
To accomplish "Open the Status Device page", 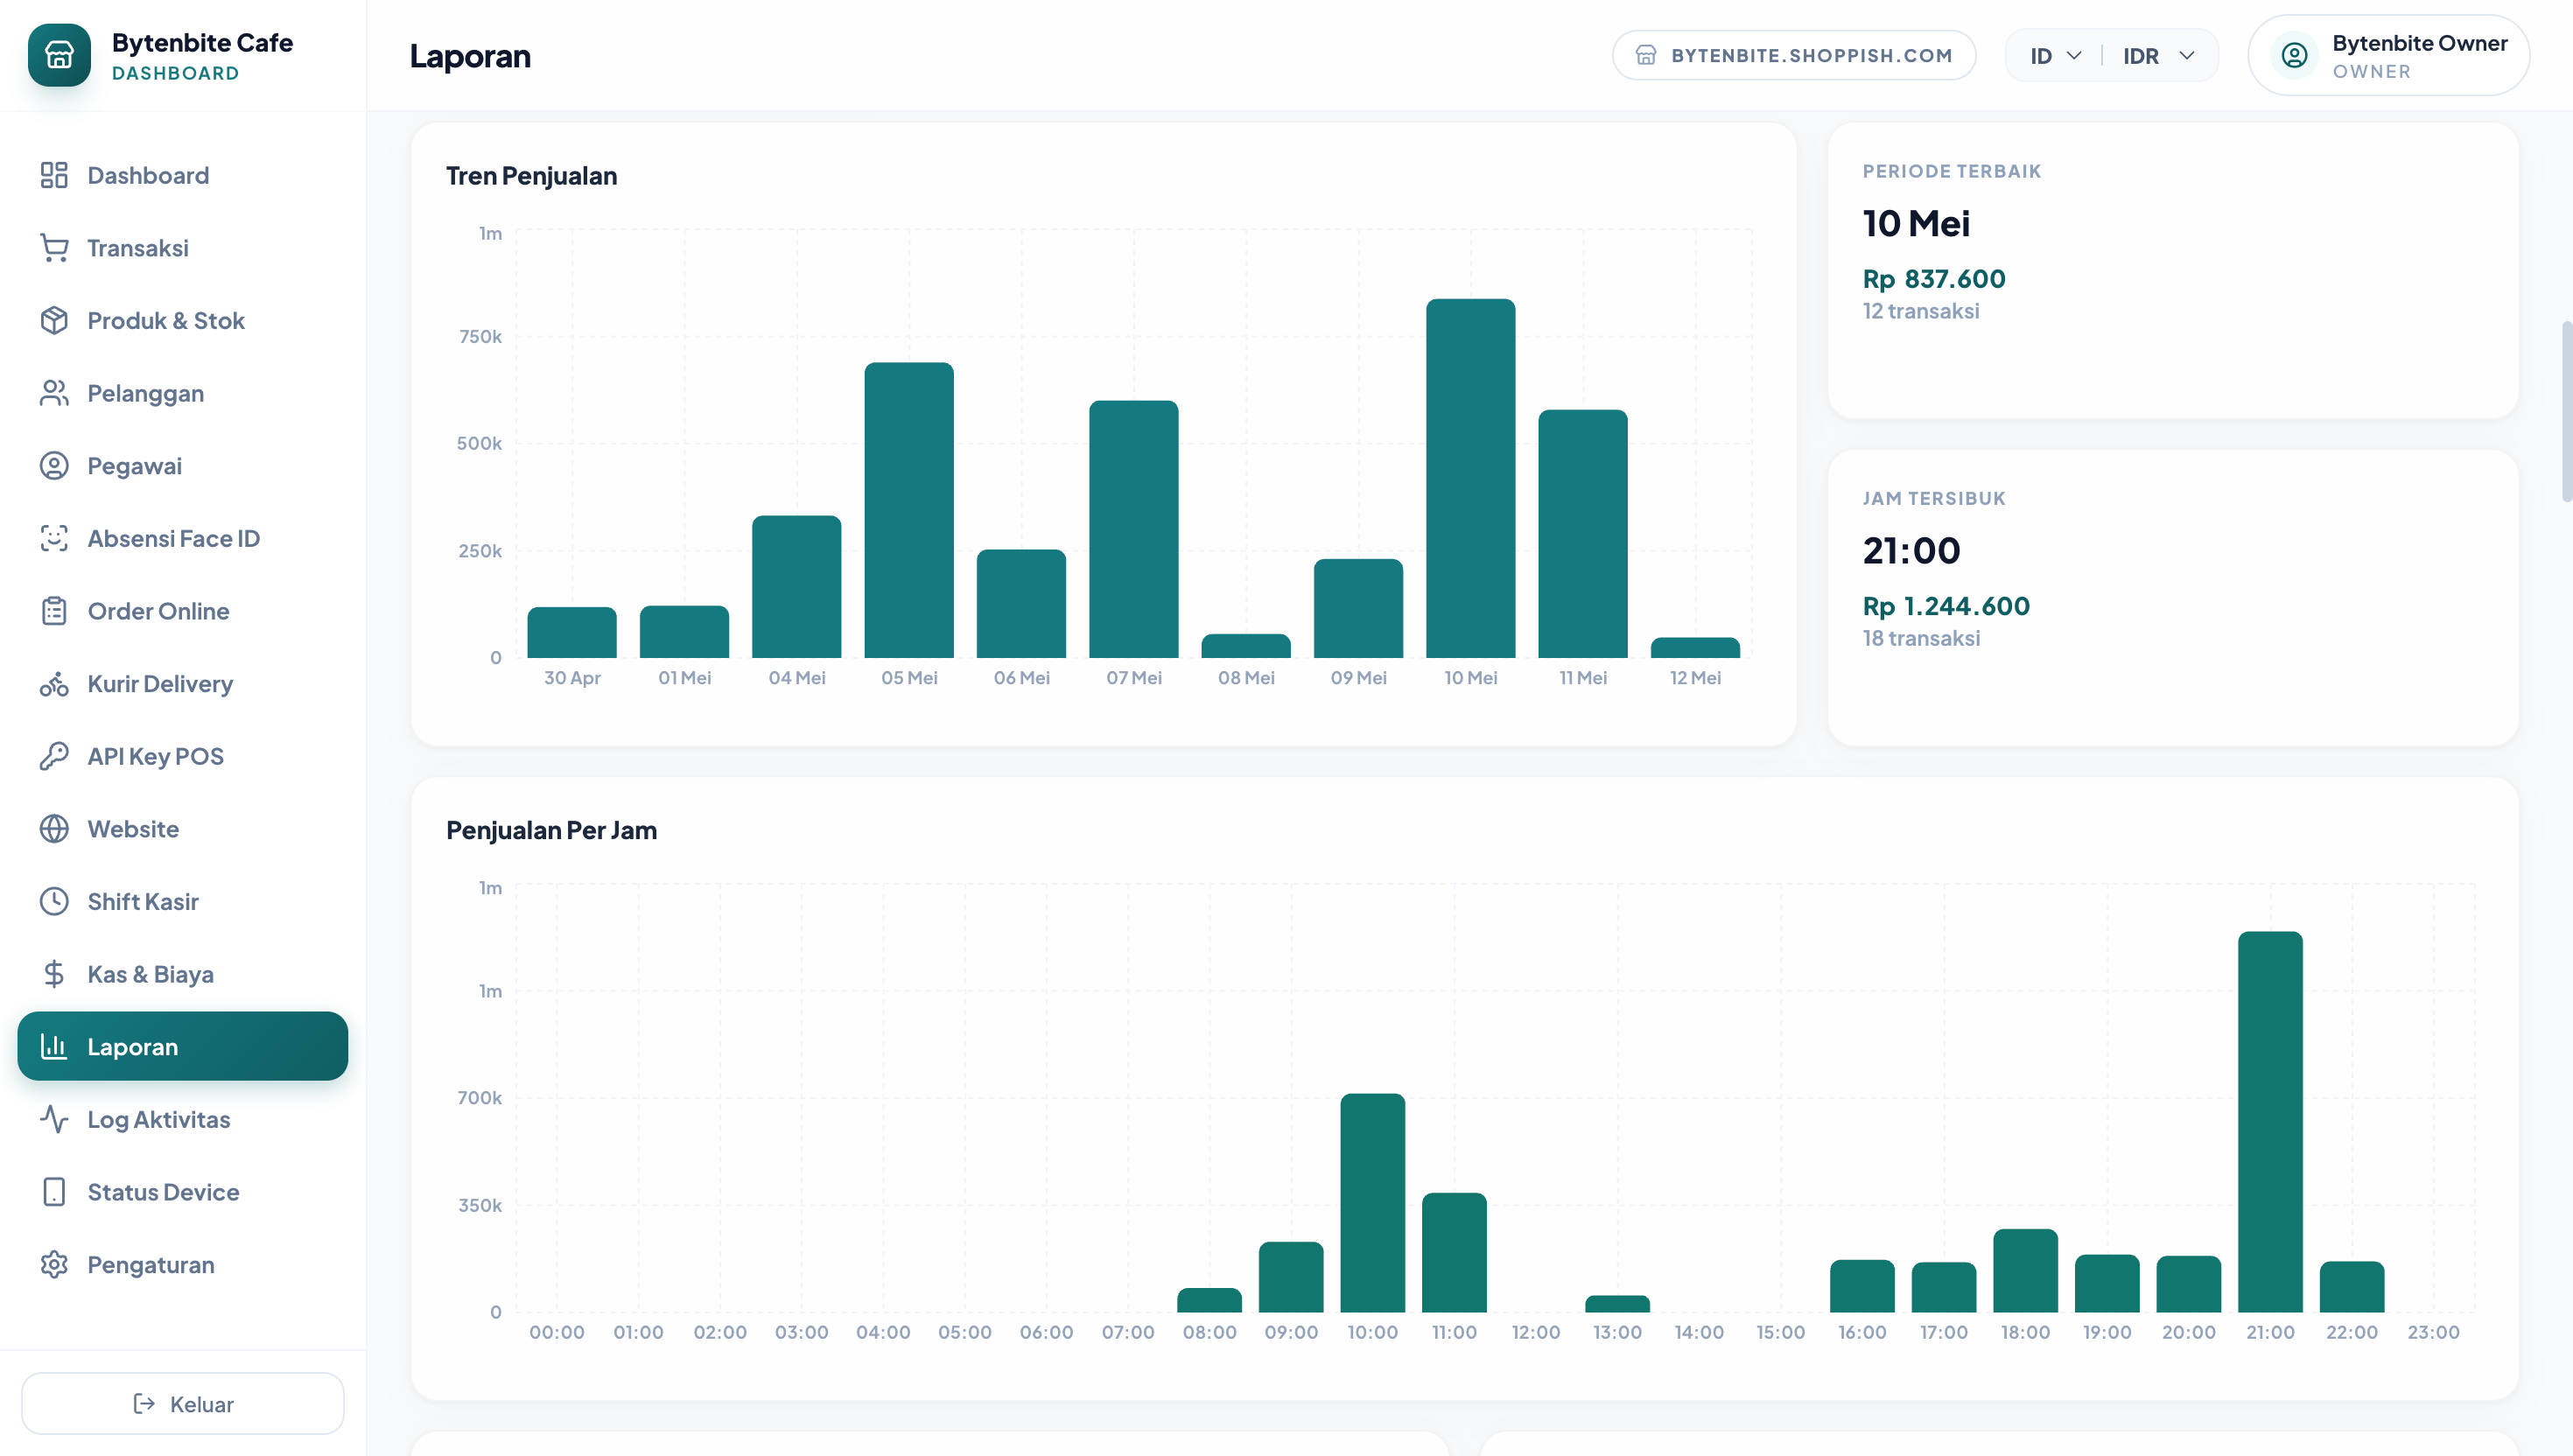I will coord(183,1192).
